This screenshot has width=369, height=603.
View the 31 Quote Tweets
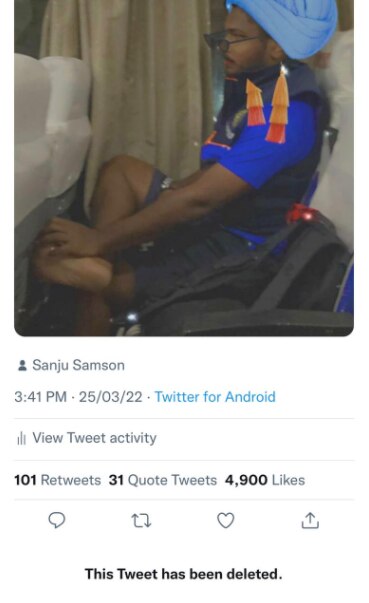[x=163, y=480]
